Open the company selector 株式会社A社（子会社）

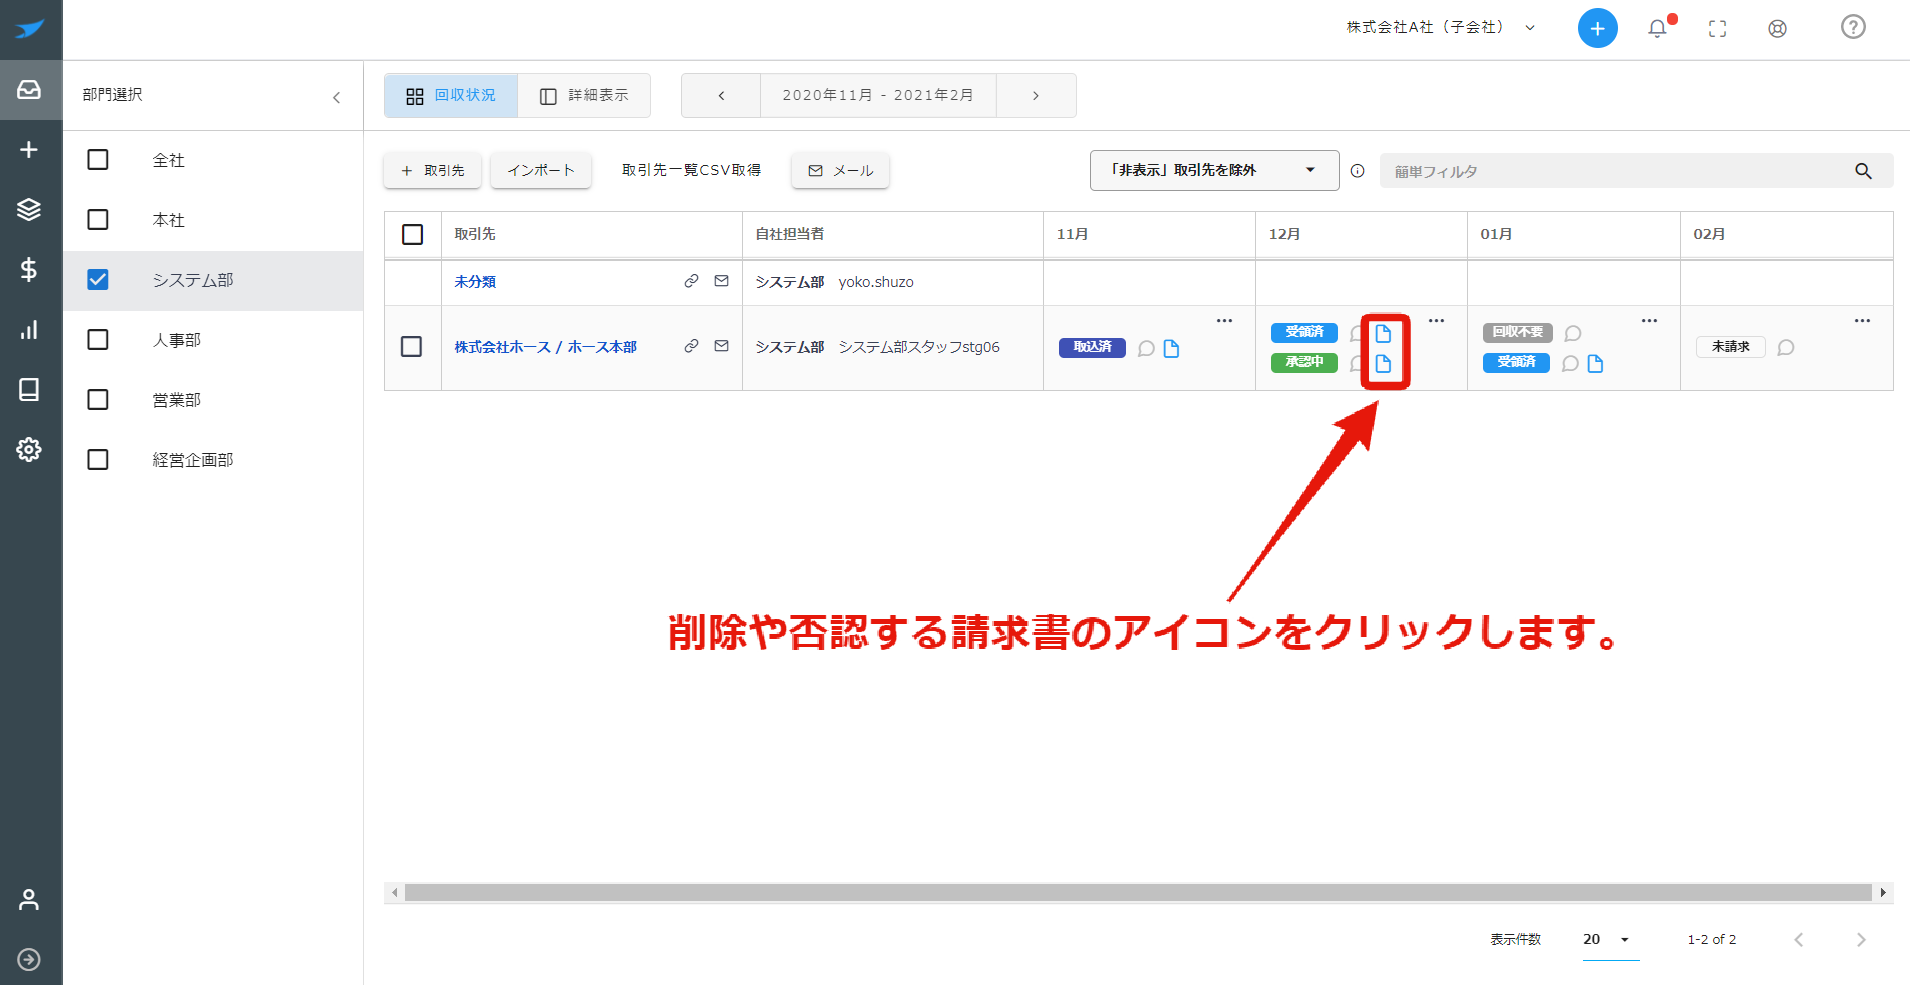click(1440, 27)
